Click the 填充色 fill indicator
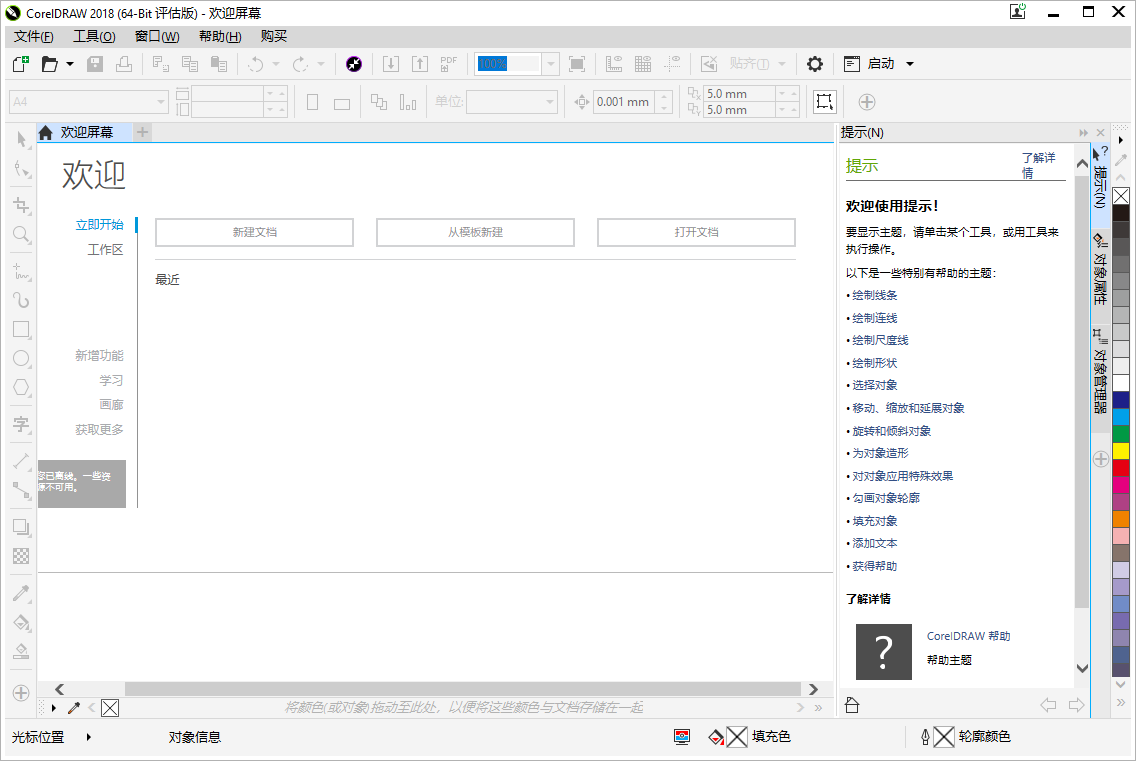Viewport: 1136px width, 761px height. [749, 737]
